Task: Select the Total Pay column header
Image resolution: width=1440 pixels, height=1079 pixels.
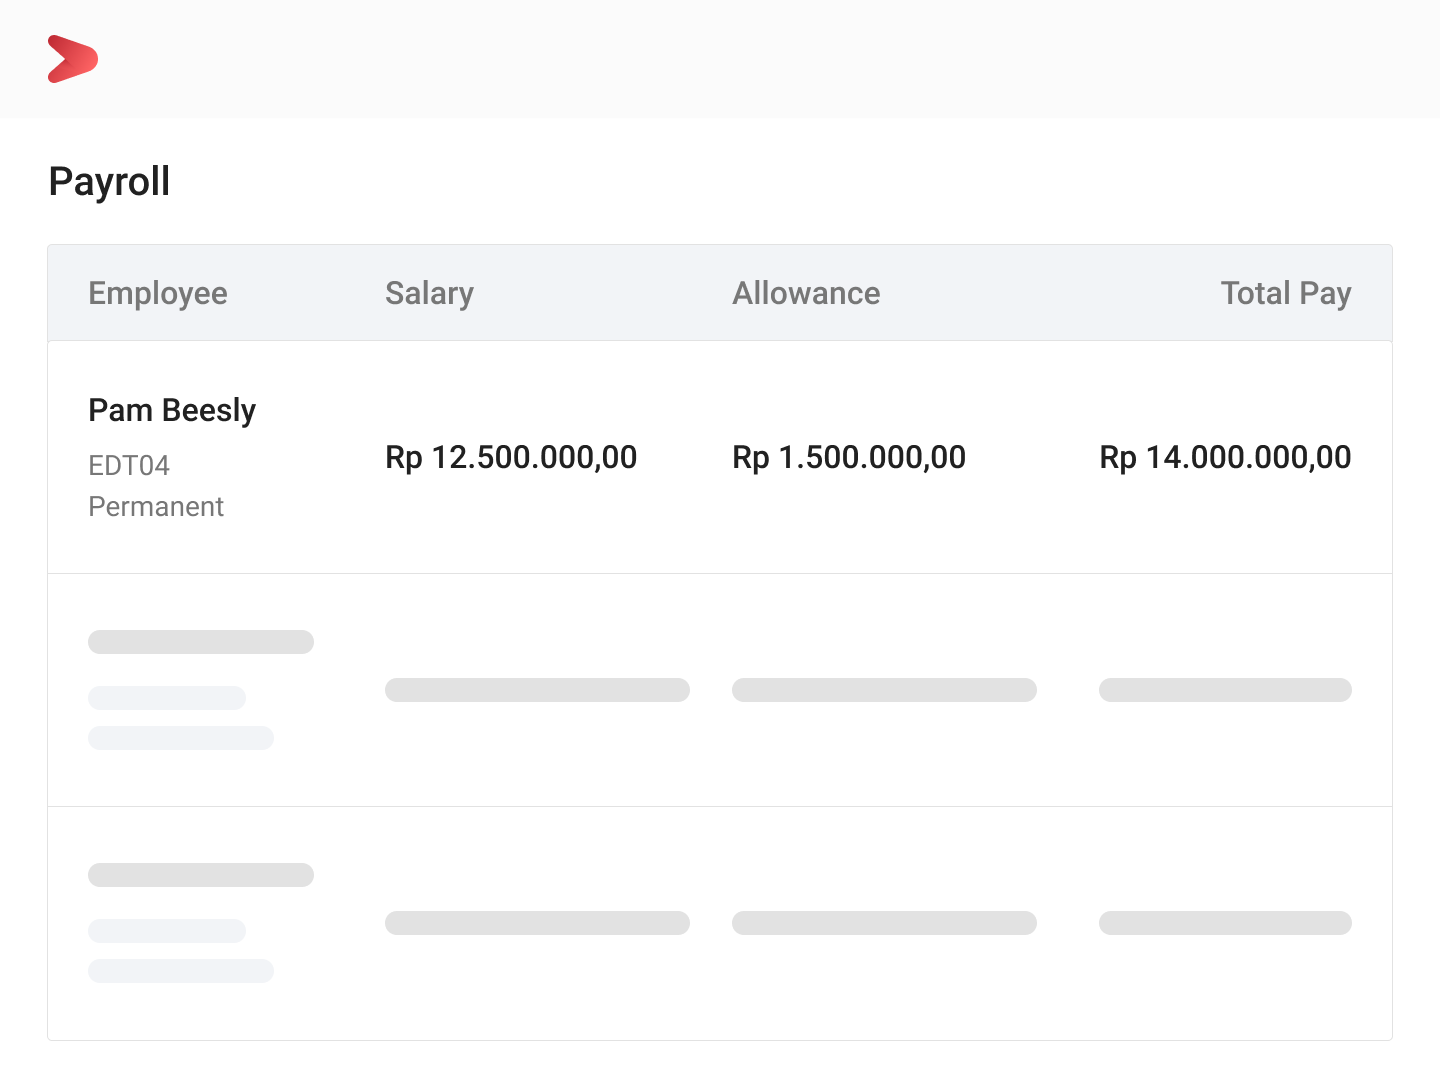Action: (x=1286, y=293)
